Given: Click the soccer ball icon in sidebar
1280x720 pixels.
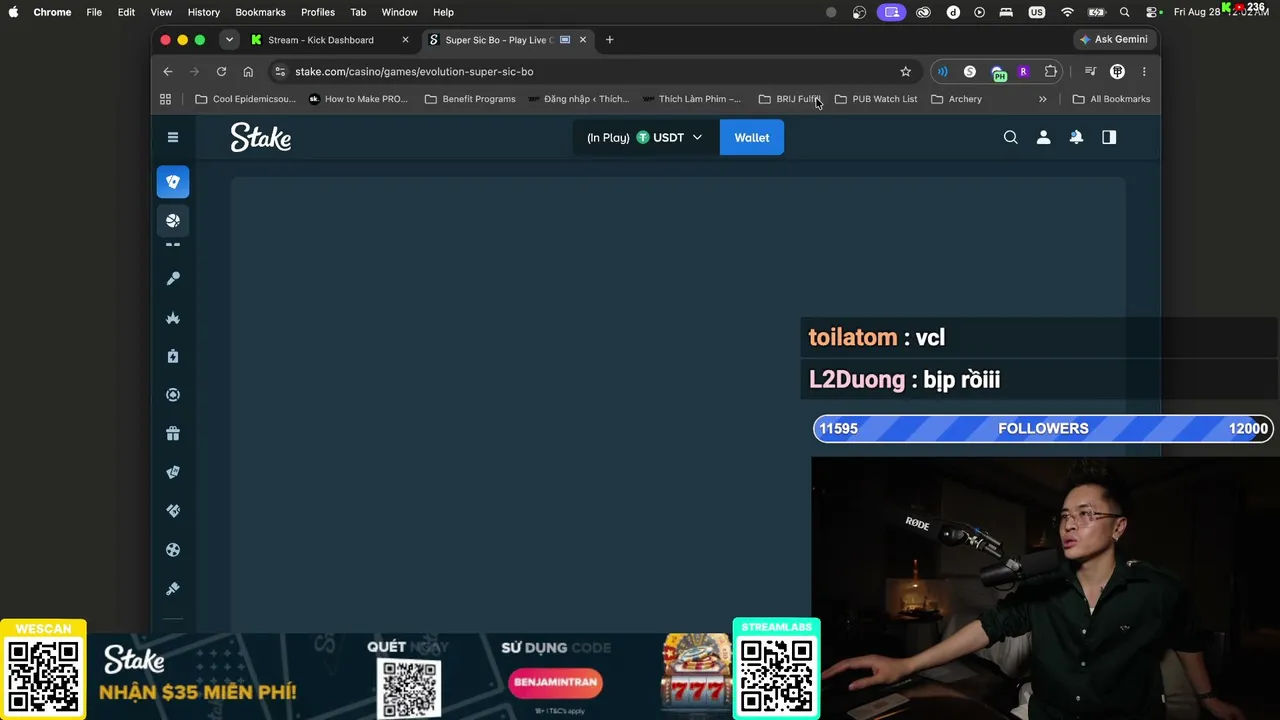Looking at the screenshot, I should (x=173, y=550).
